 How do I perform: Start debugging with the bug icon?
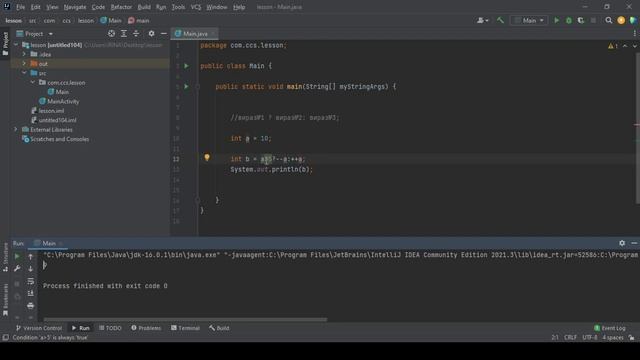pyautogui.click(x=569, y=20)
